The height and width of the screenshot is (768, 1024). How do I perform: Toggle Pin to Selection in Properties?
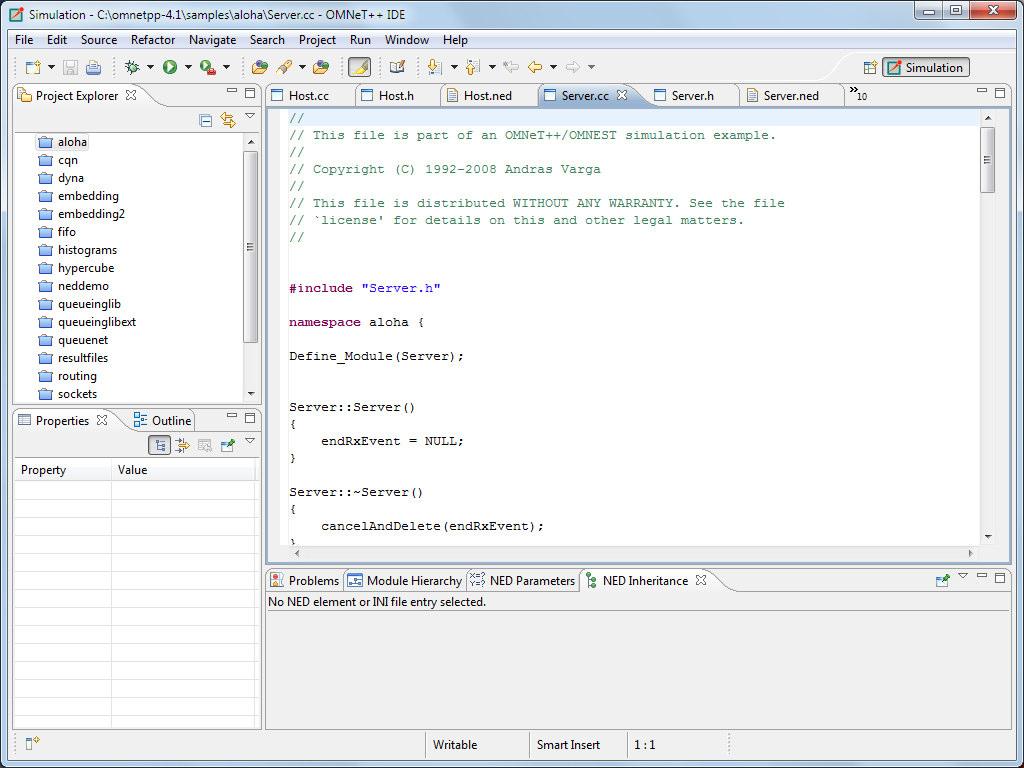[228, 445]
